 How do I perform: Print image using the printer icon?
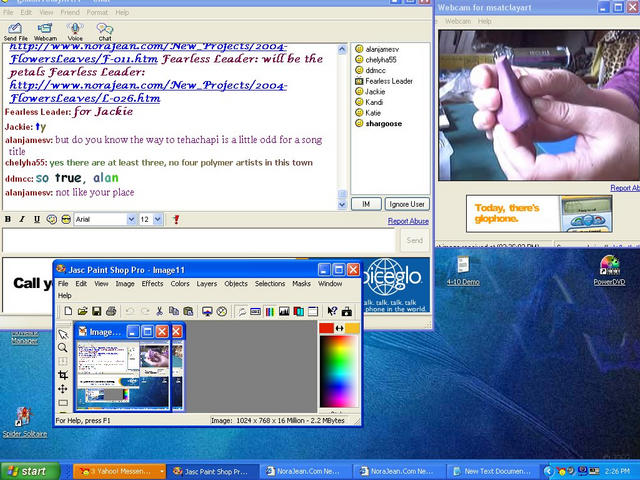click(111, 311)
